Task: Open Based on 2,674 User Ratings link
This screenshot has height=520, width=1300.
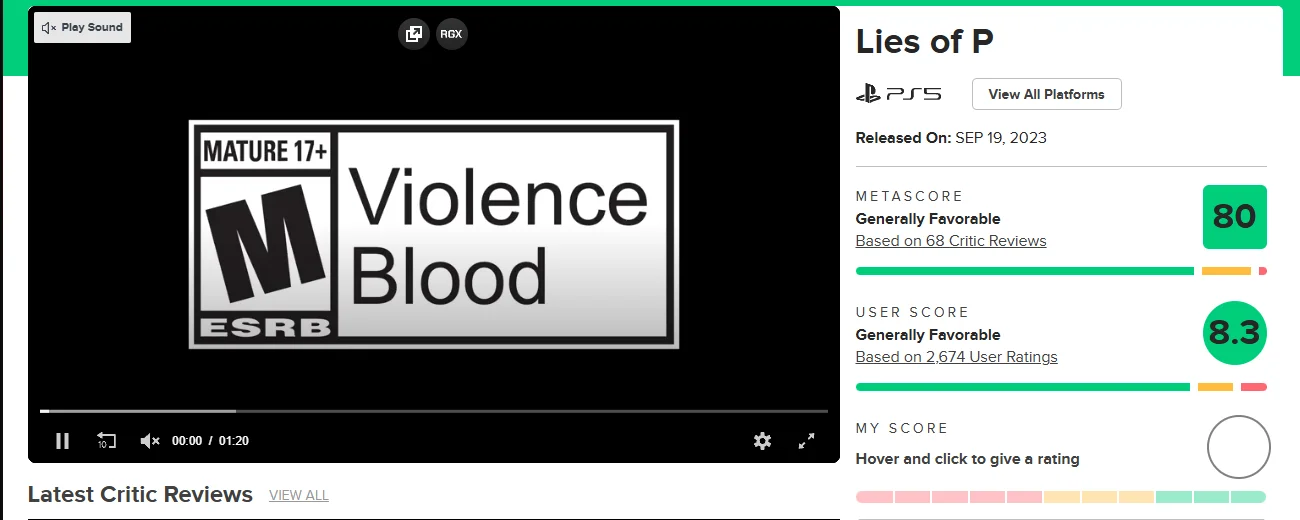Action: (x=957, y=357)
